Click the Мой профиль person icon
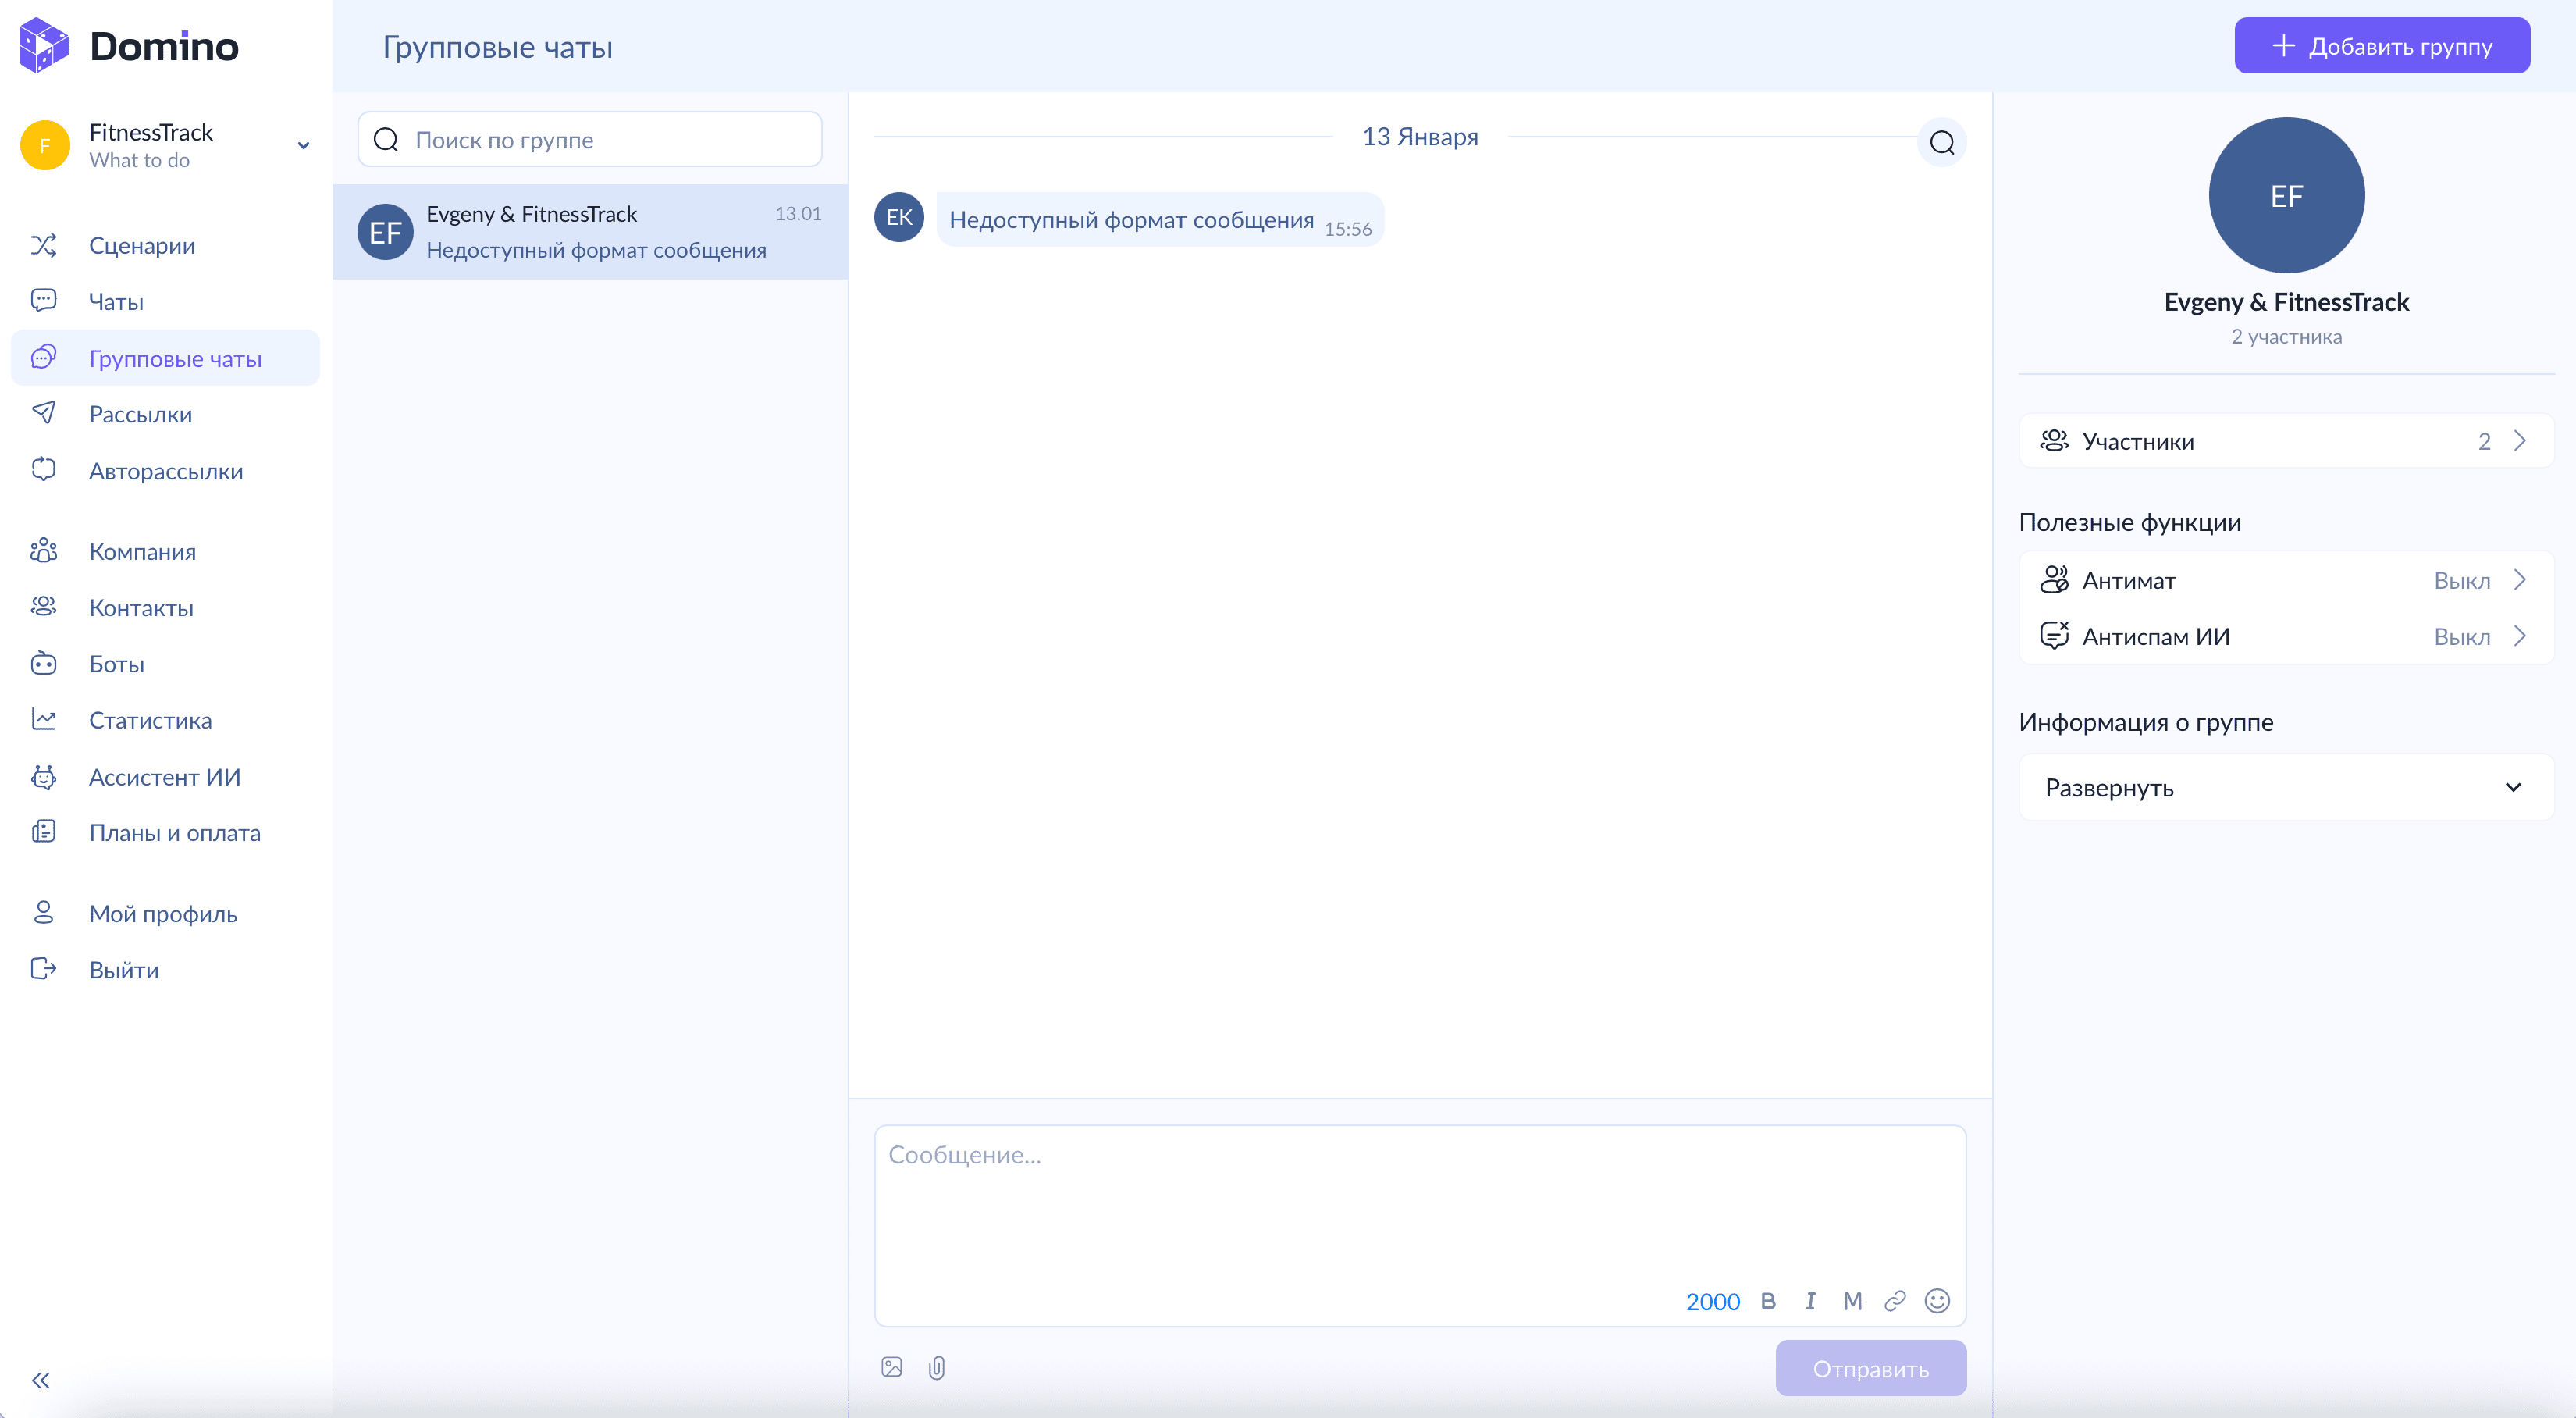 click(44, 913)
